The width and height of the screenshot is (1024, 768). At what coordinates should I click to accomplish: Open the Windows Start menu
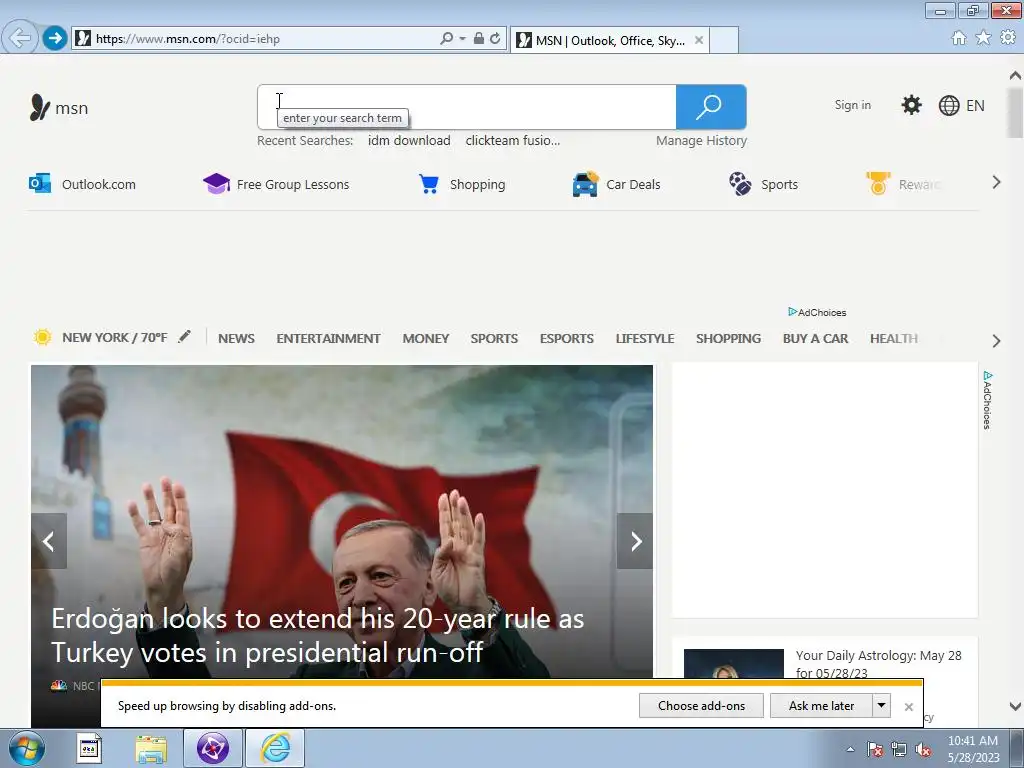click(x=27, y=748)
